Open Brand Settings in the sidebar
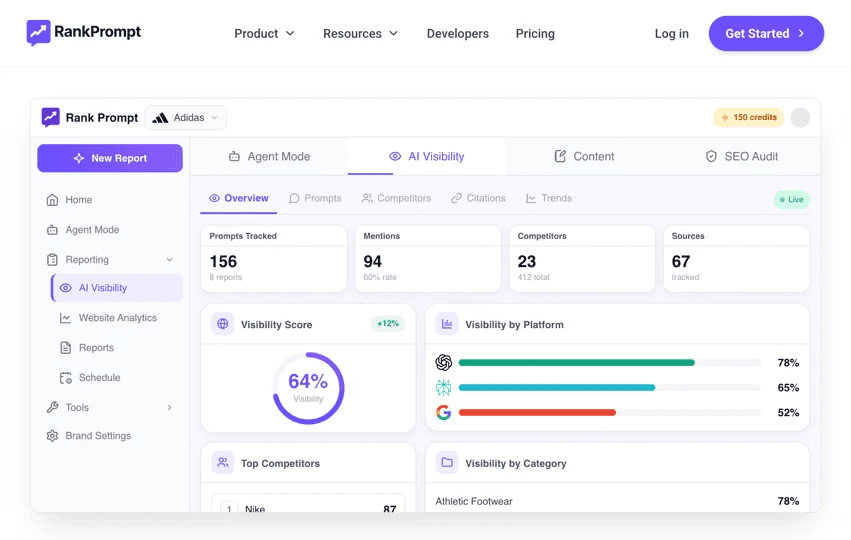The height and width of the screenshot is (540, 851). point(110,436)
